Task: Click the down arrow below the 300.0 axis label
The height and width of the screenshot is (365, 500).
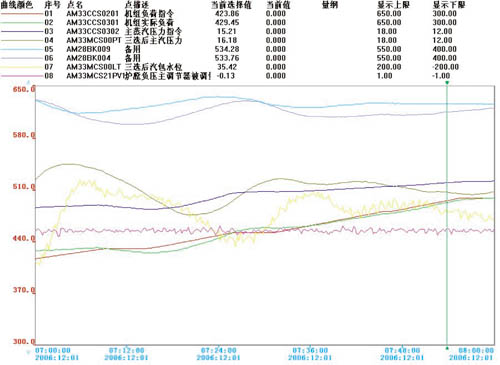Action: (28, 352)
